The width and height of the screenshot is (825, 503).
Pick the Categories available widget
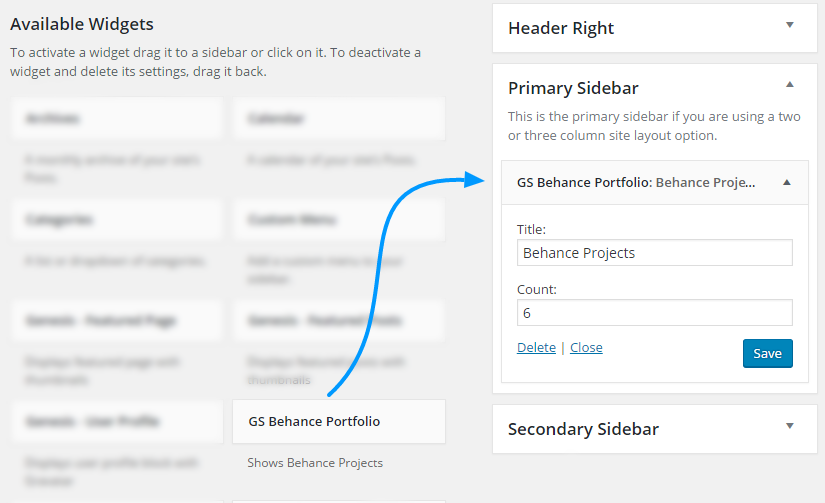point(117,219)
